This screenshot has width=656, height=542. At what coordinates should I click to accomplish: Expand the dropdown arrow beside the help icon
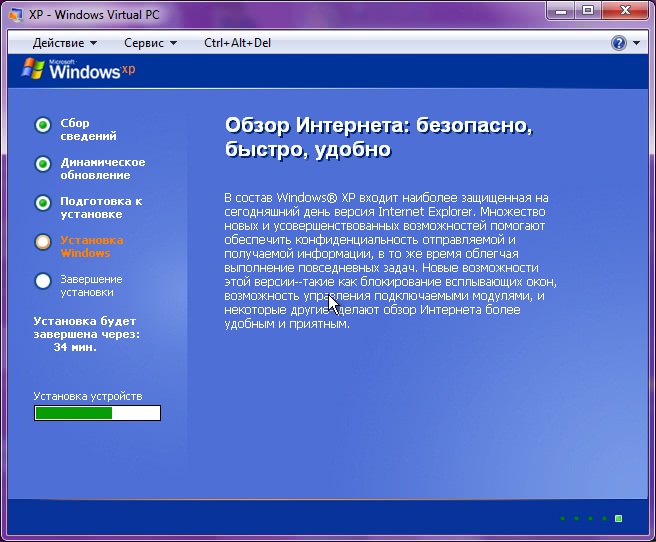(x=636, y=43)
